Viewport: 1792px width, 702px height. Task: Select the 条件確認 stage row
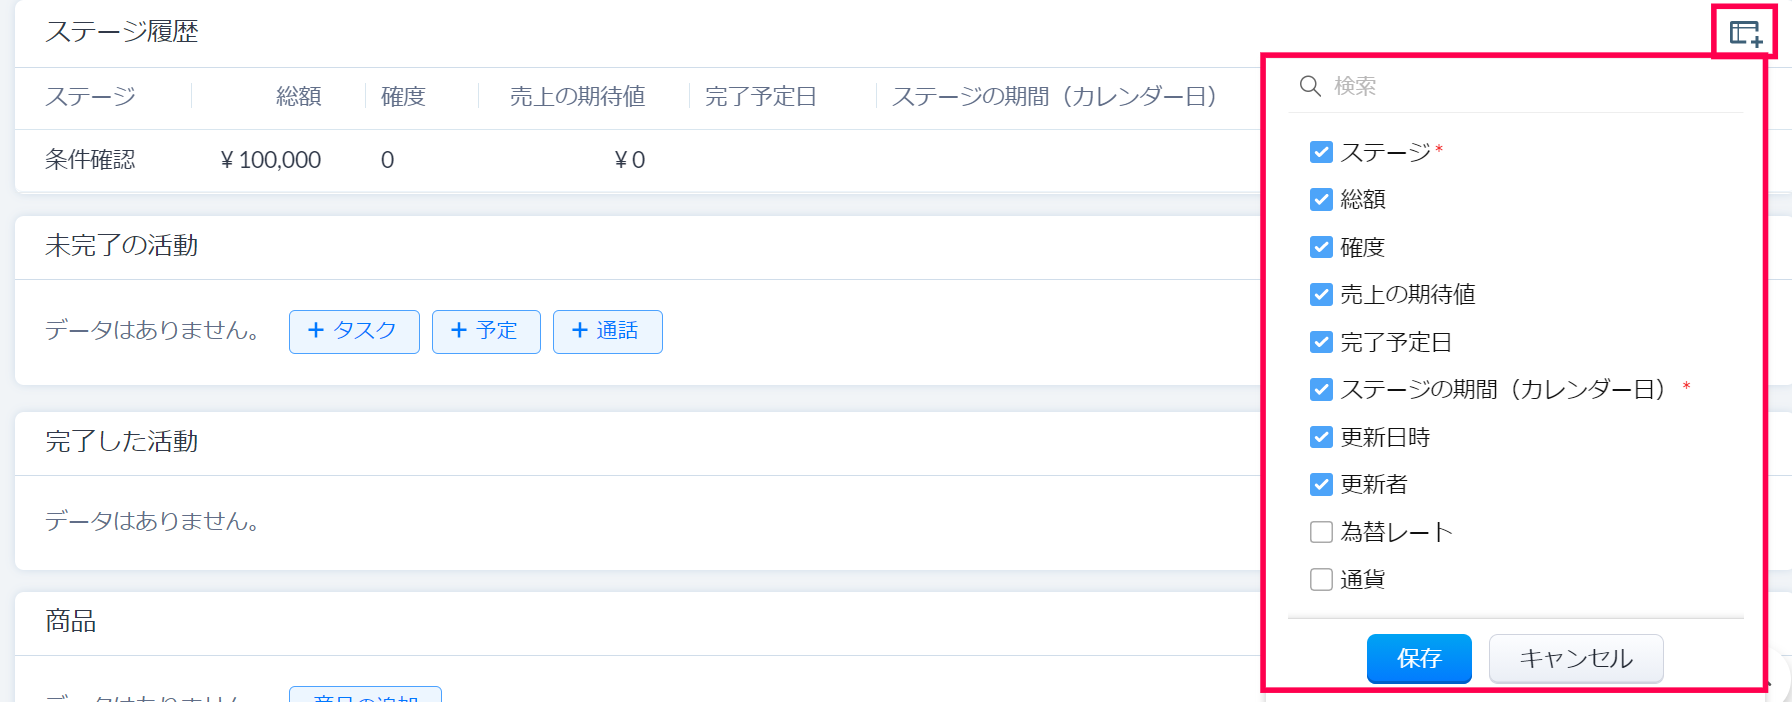[x=90, y=160]
